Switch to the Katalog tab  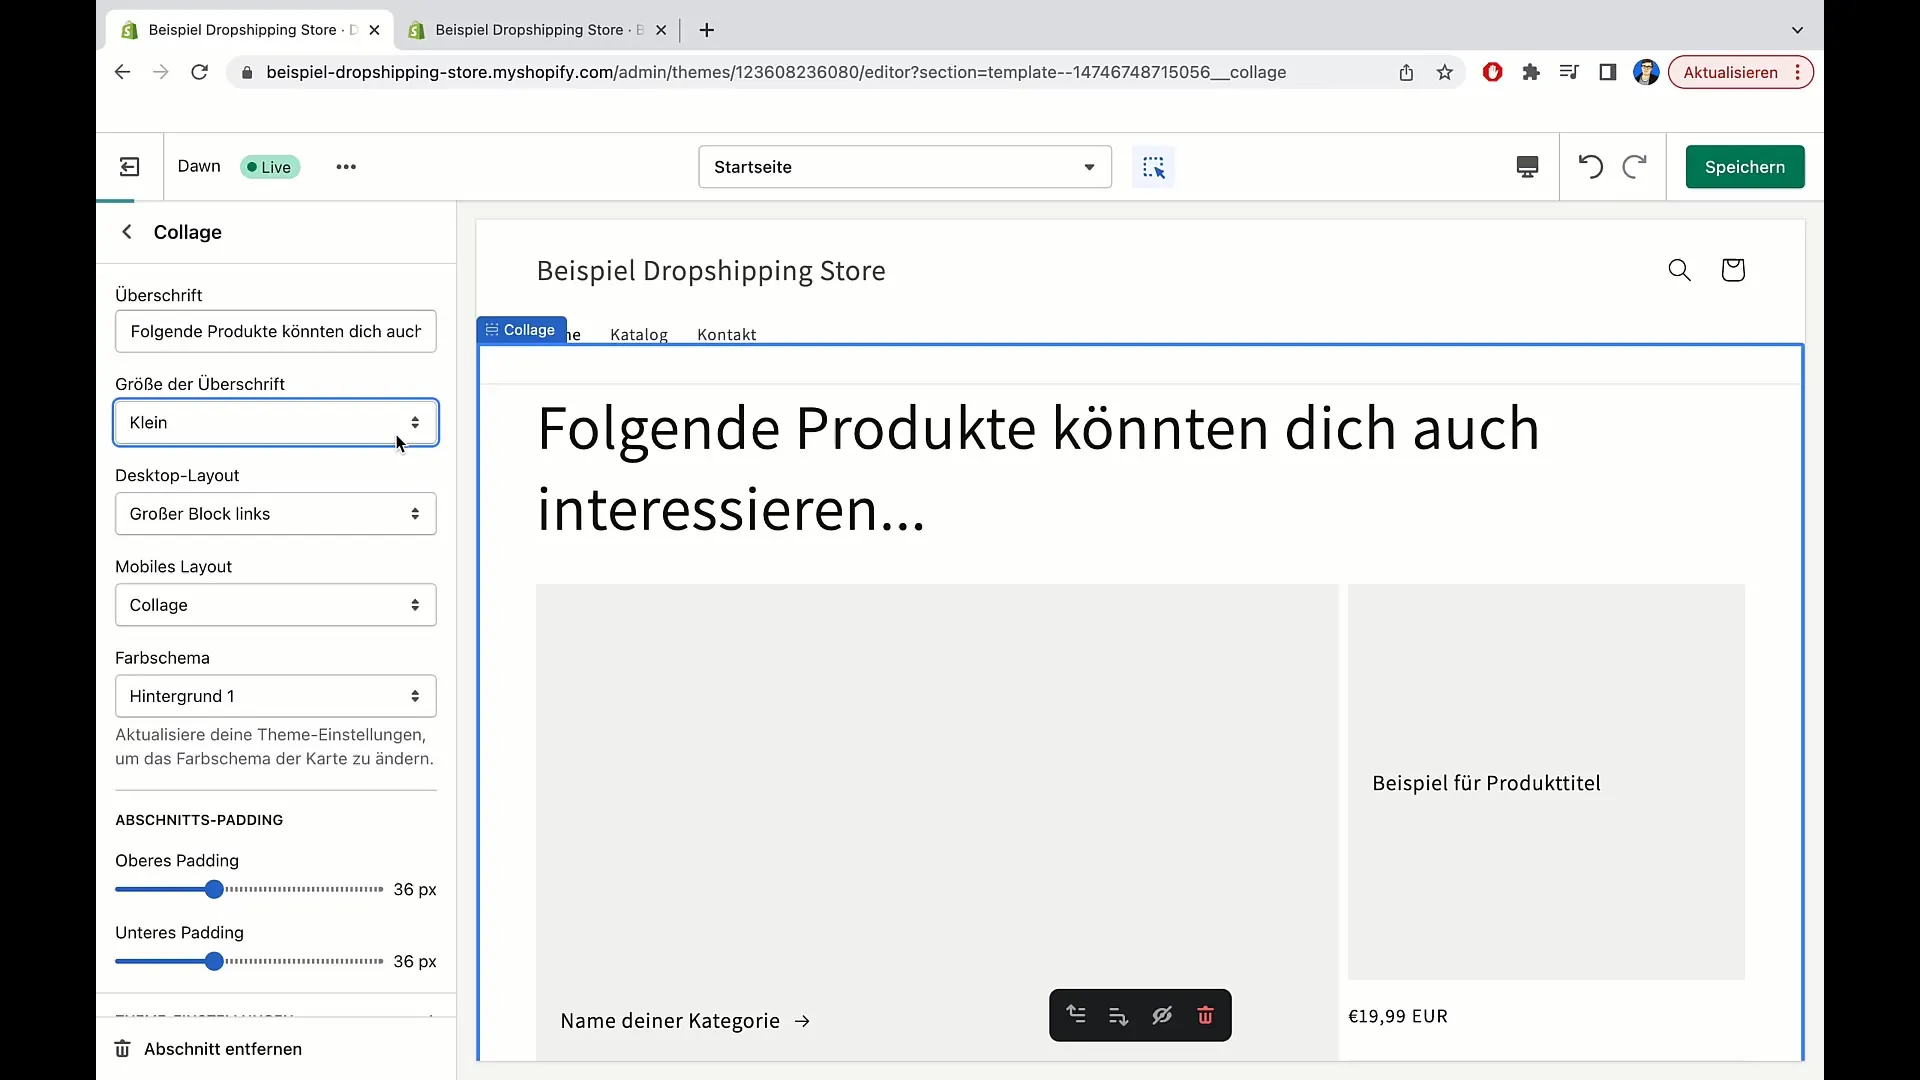[x=638, y=334]
